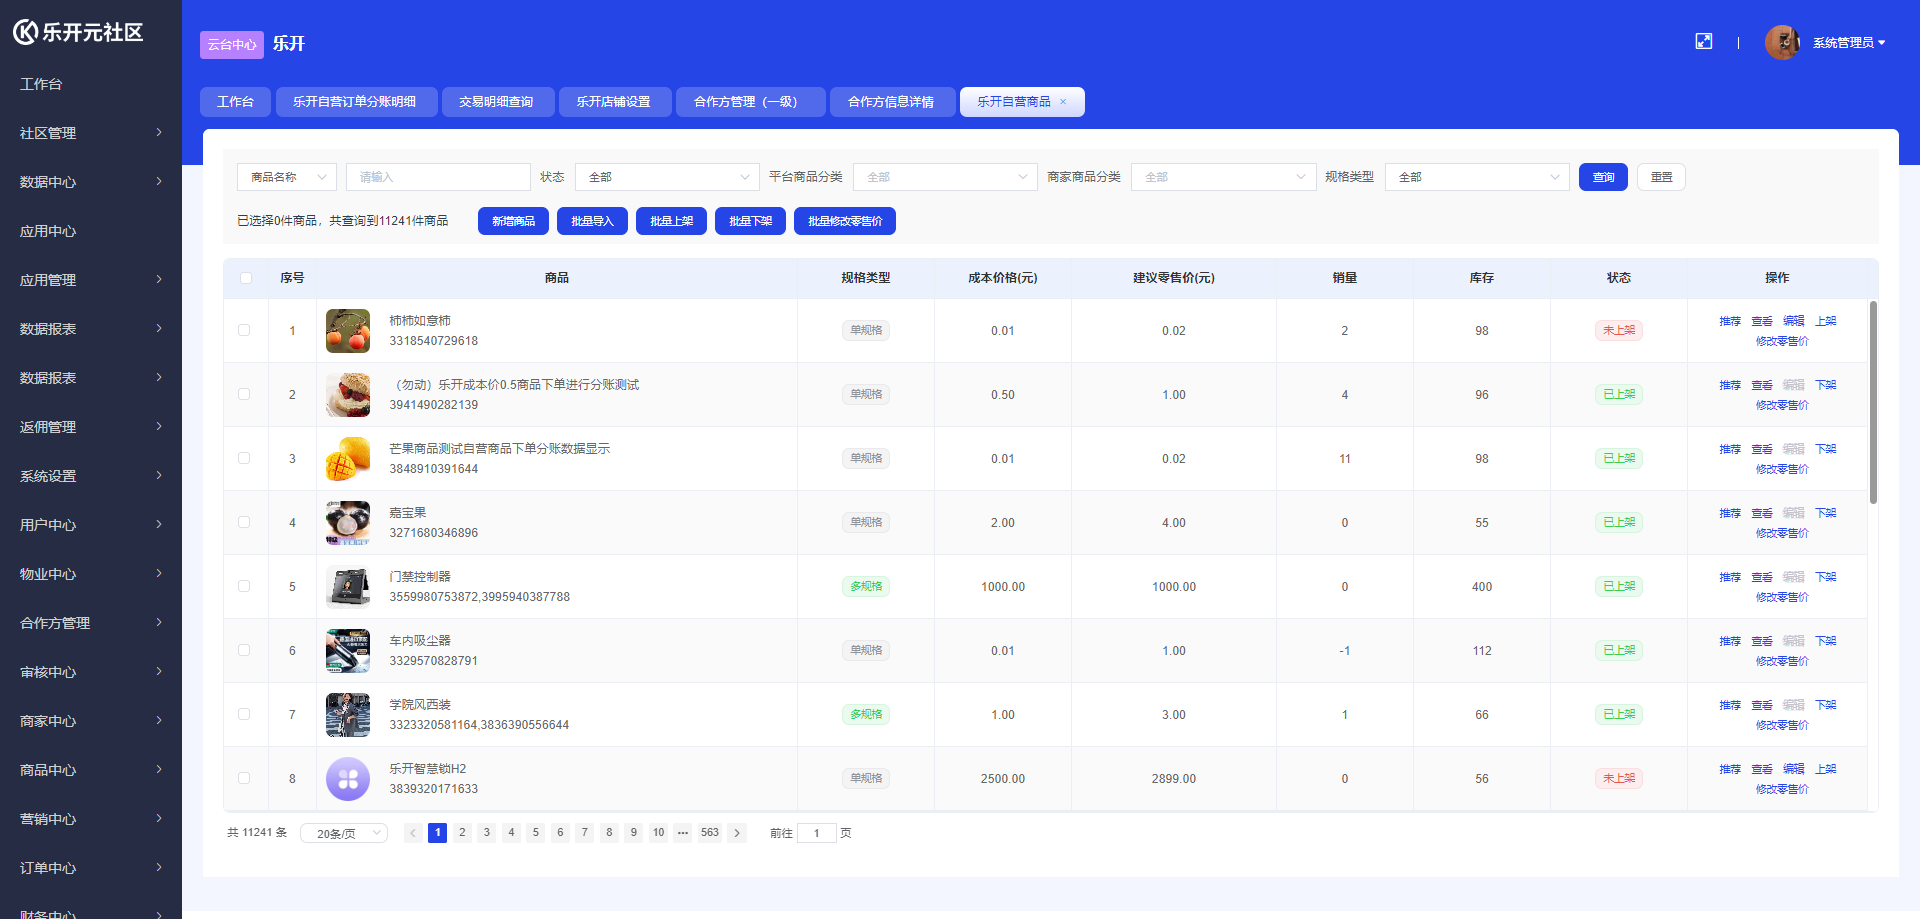The height and width of the screenshot is (919, 1920).
Task: Select checkbox for row 1 柿柿如意柿
Action: pos(244,330)
